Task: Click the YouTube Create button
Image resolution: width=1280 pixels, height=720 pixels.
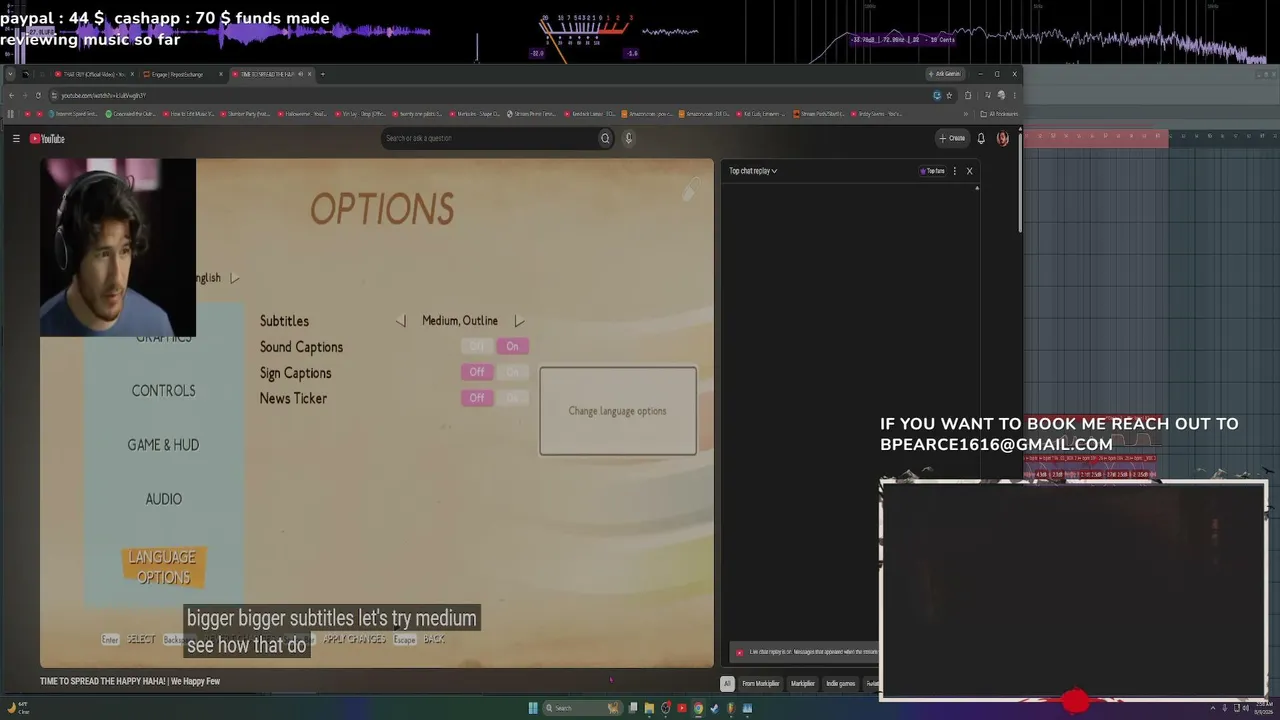Action: tap(952, 138)
